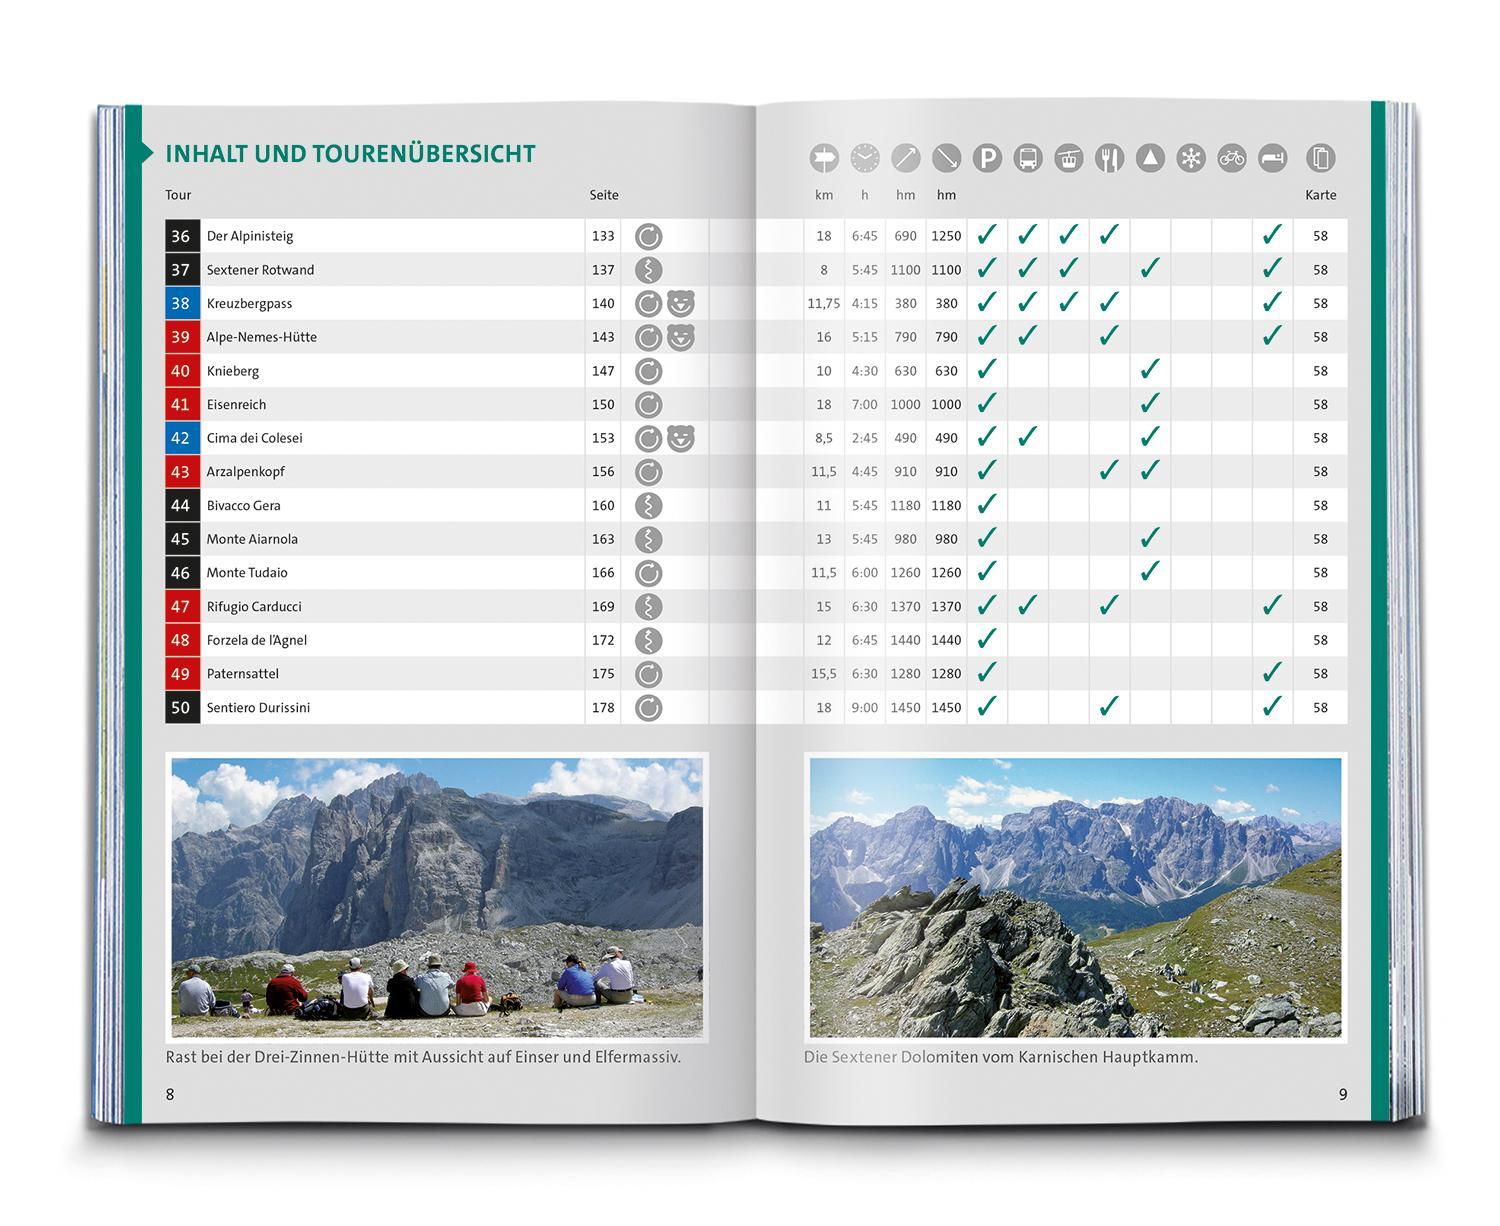Viewport: 1500px width, 1226px height.
Task: Click tour name Der Alpinisteig
Action: [250, 236]
